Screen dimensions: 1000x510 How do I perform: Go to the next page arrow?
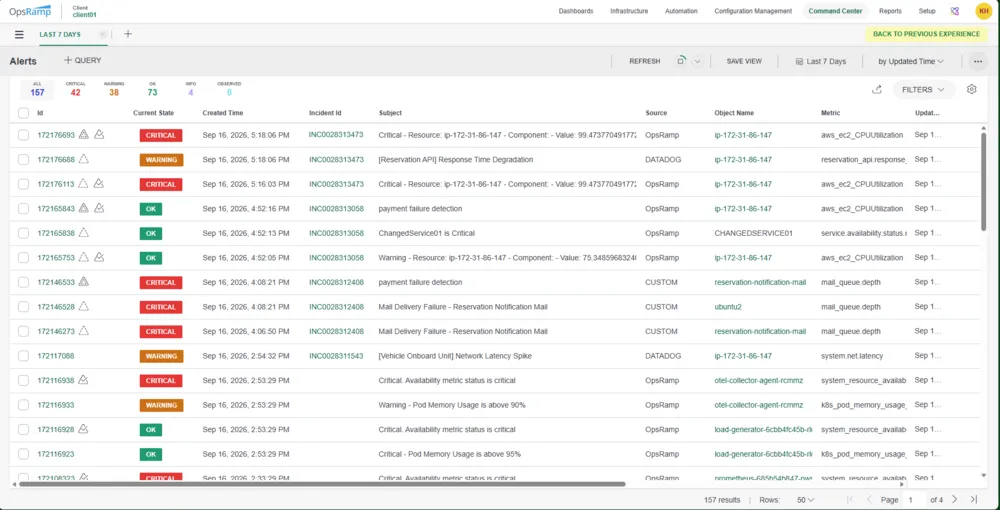pos(955,499)
